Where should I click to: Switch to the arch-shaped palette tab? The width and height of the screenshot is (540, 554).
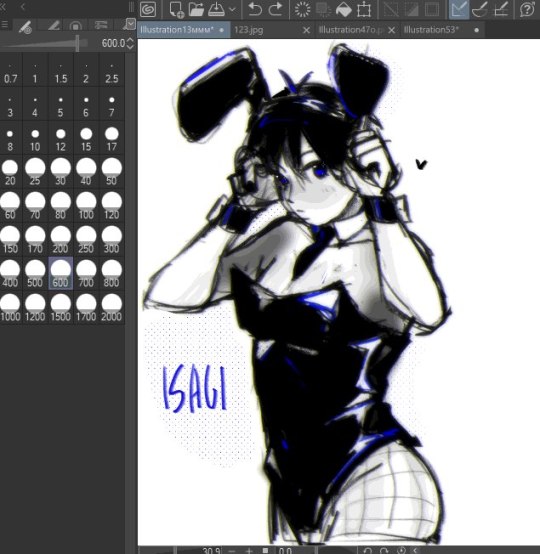(x=76, y=25)
